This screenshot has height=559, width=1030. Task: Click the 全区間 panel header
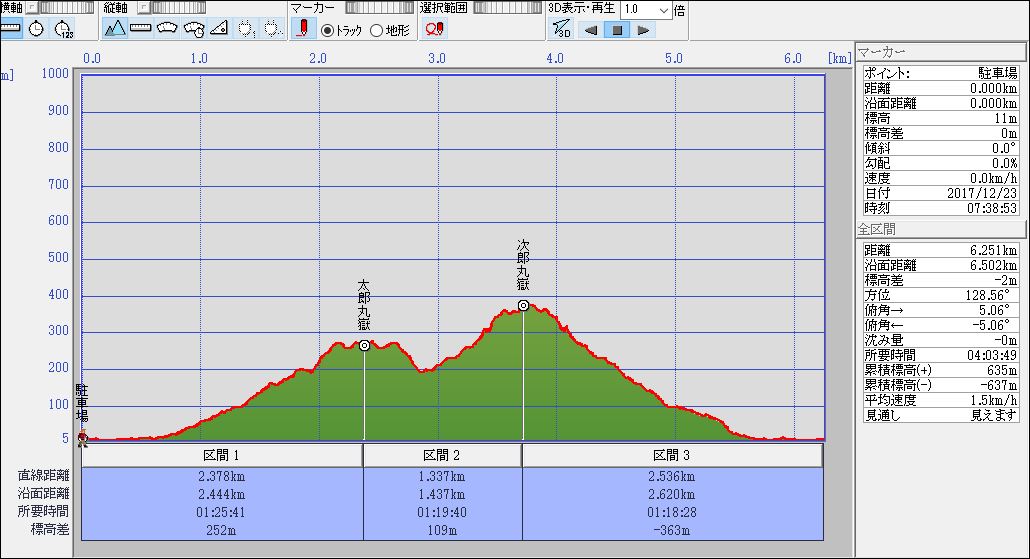(941, 229)
